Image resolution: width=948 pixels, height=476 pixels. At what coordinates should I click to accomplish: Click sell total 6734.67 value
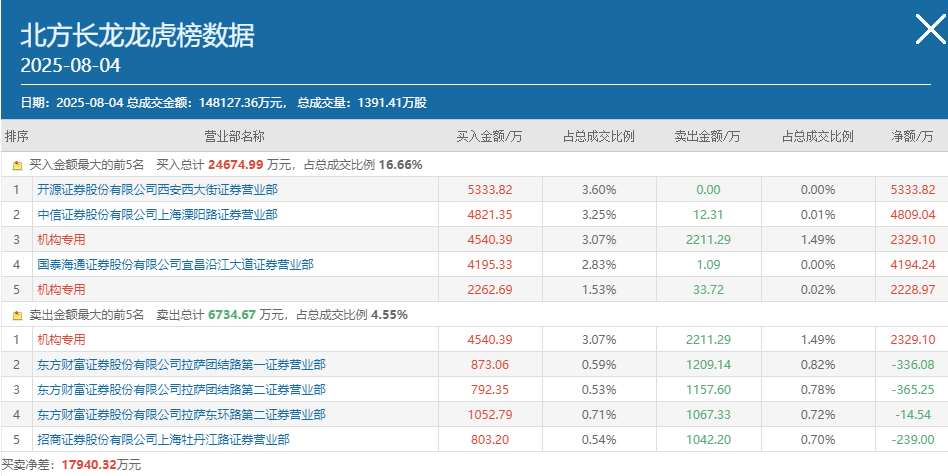(232, 315)
